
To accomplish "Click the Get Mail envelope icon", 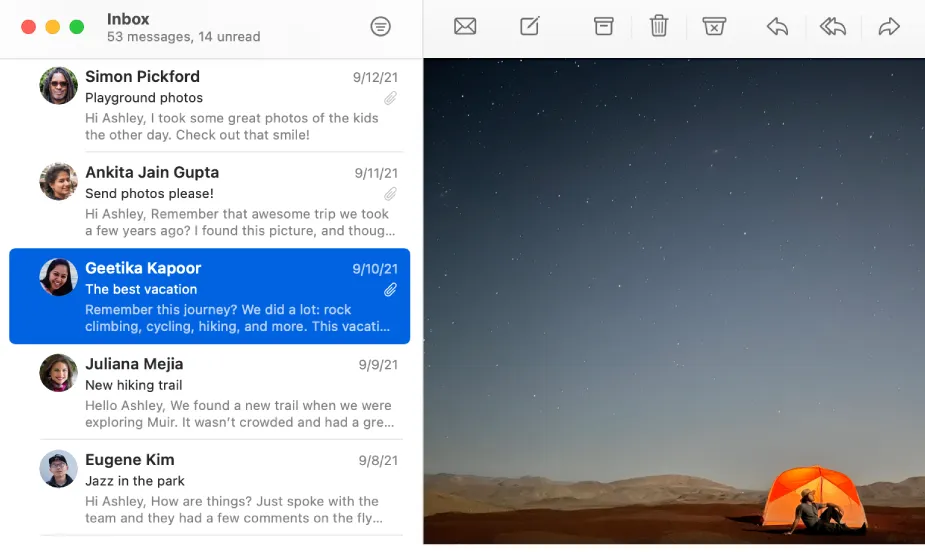I will click(465, 27).
